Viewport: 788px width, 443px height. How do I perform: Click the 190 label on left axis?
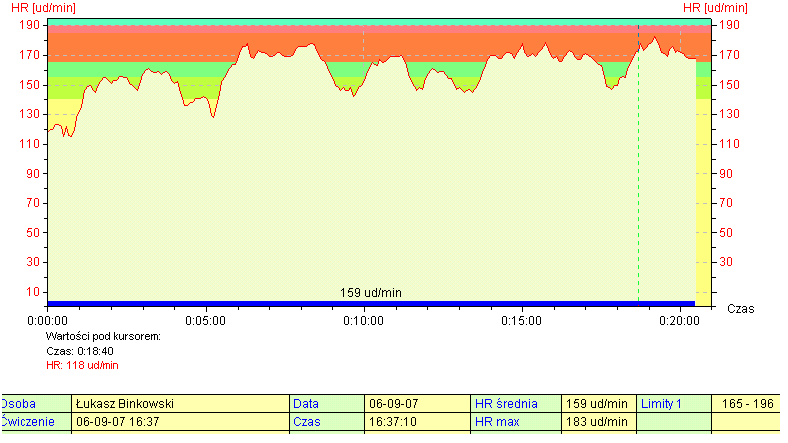pos(30,25)
